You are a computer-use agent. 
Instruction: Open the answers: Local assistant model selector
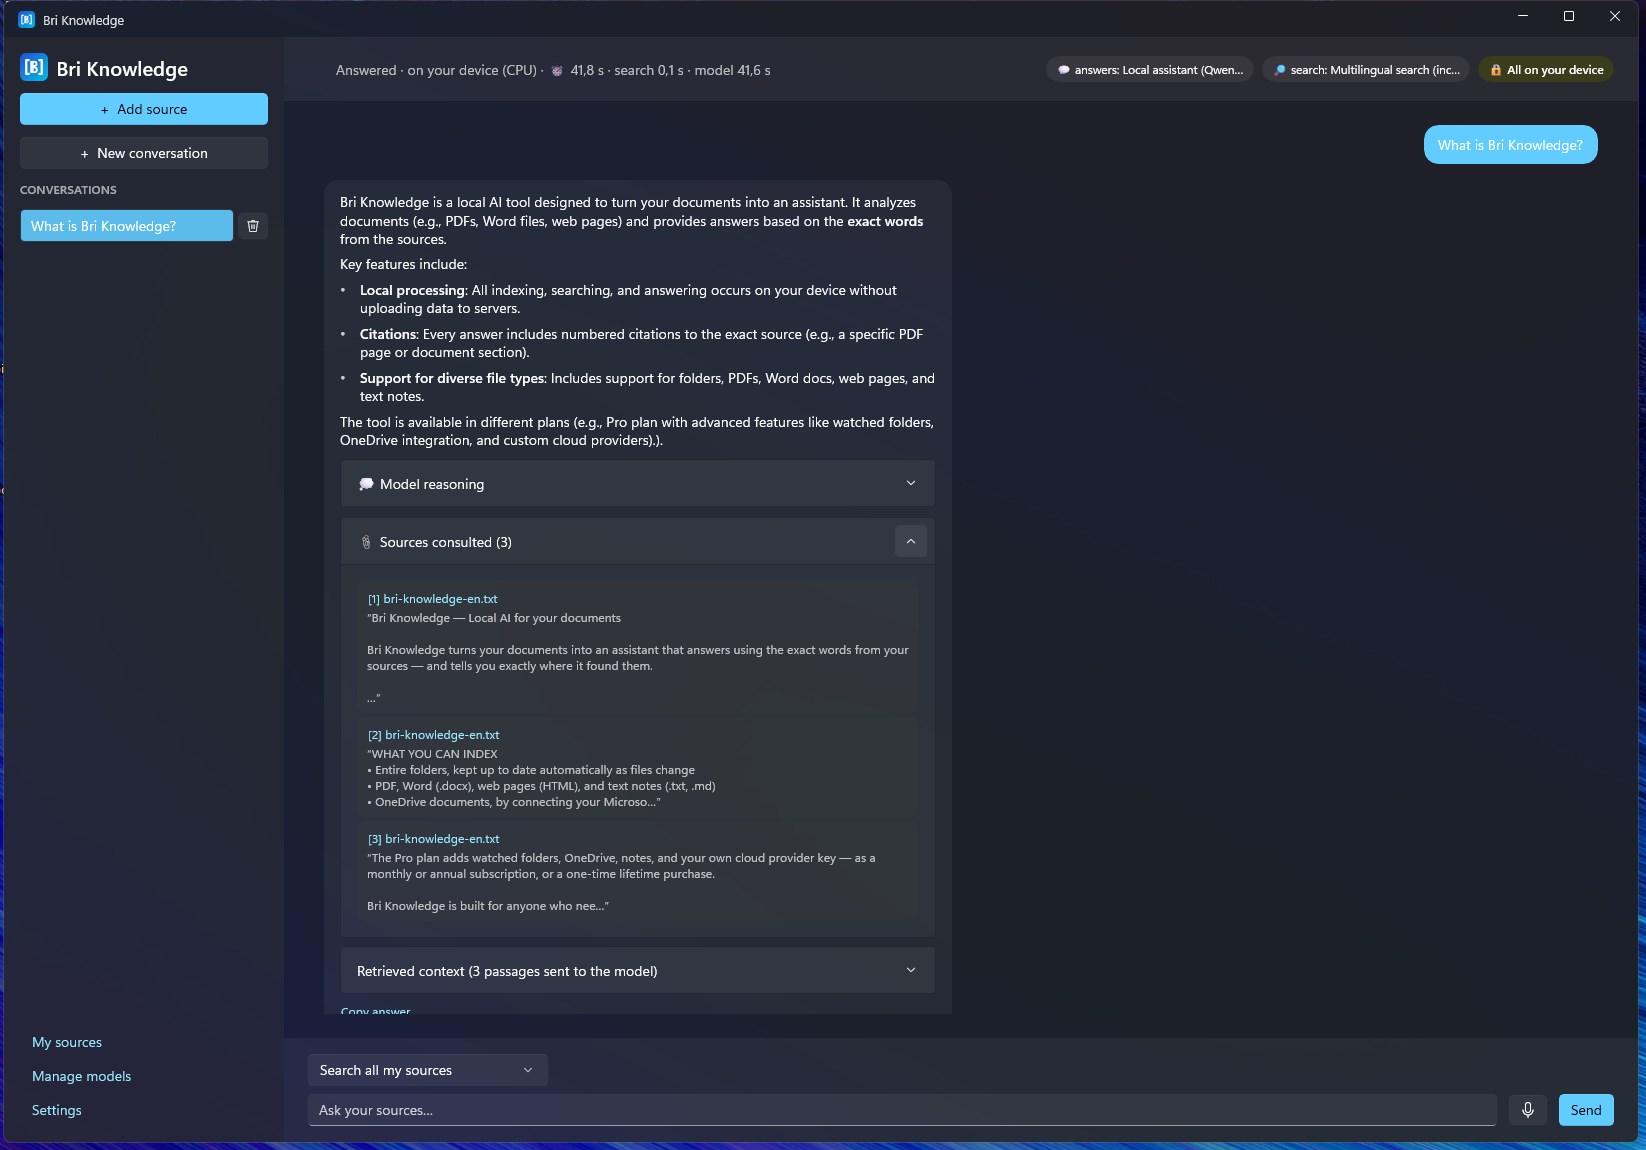pos(1150,70)
